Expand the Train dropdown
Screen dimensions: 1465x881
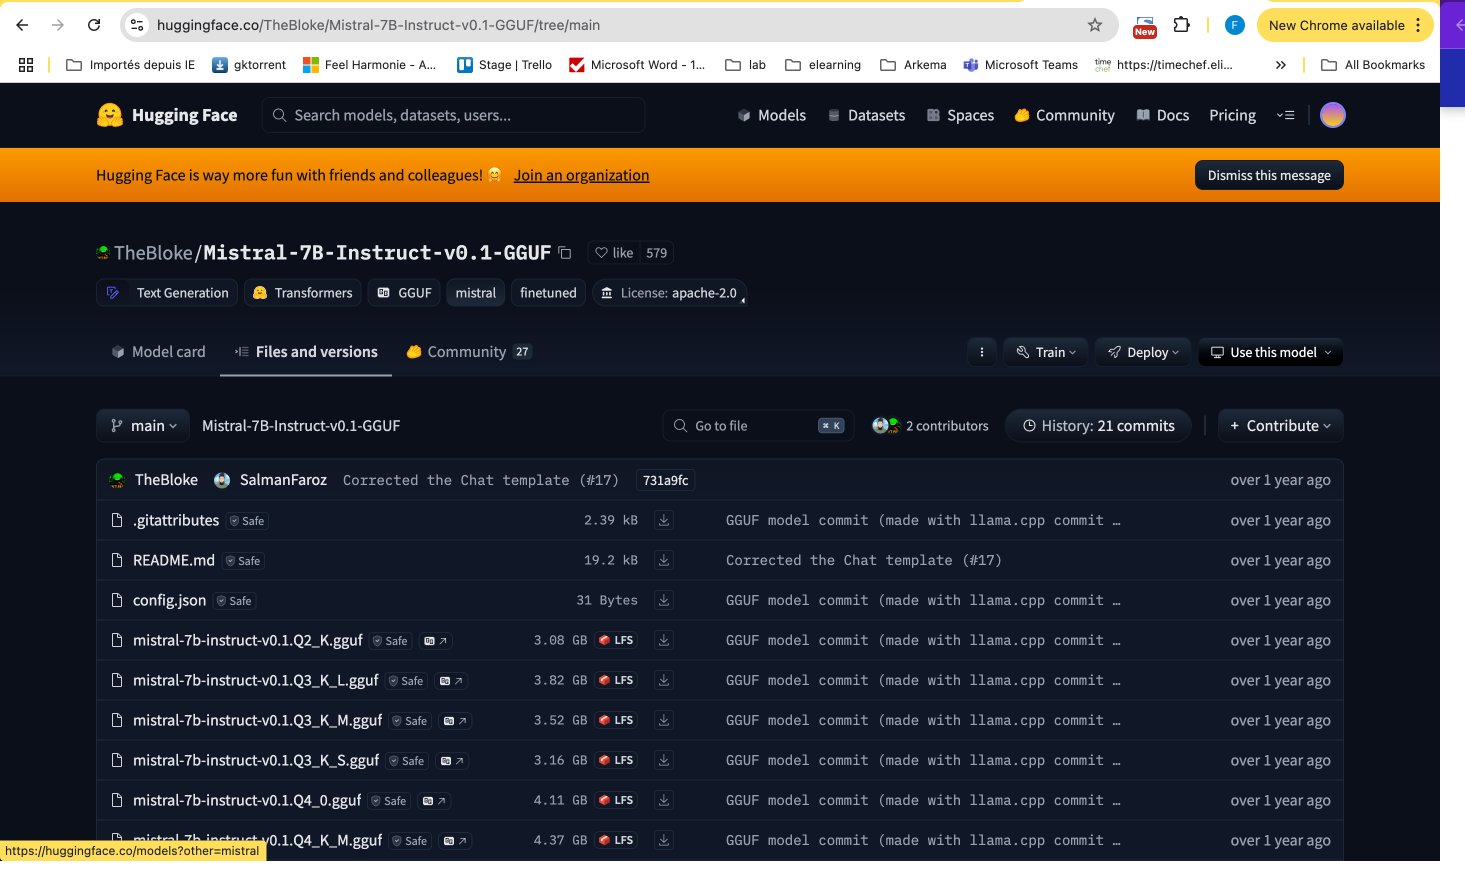coord(1046,352)
